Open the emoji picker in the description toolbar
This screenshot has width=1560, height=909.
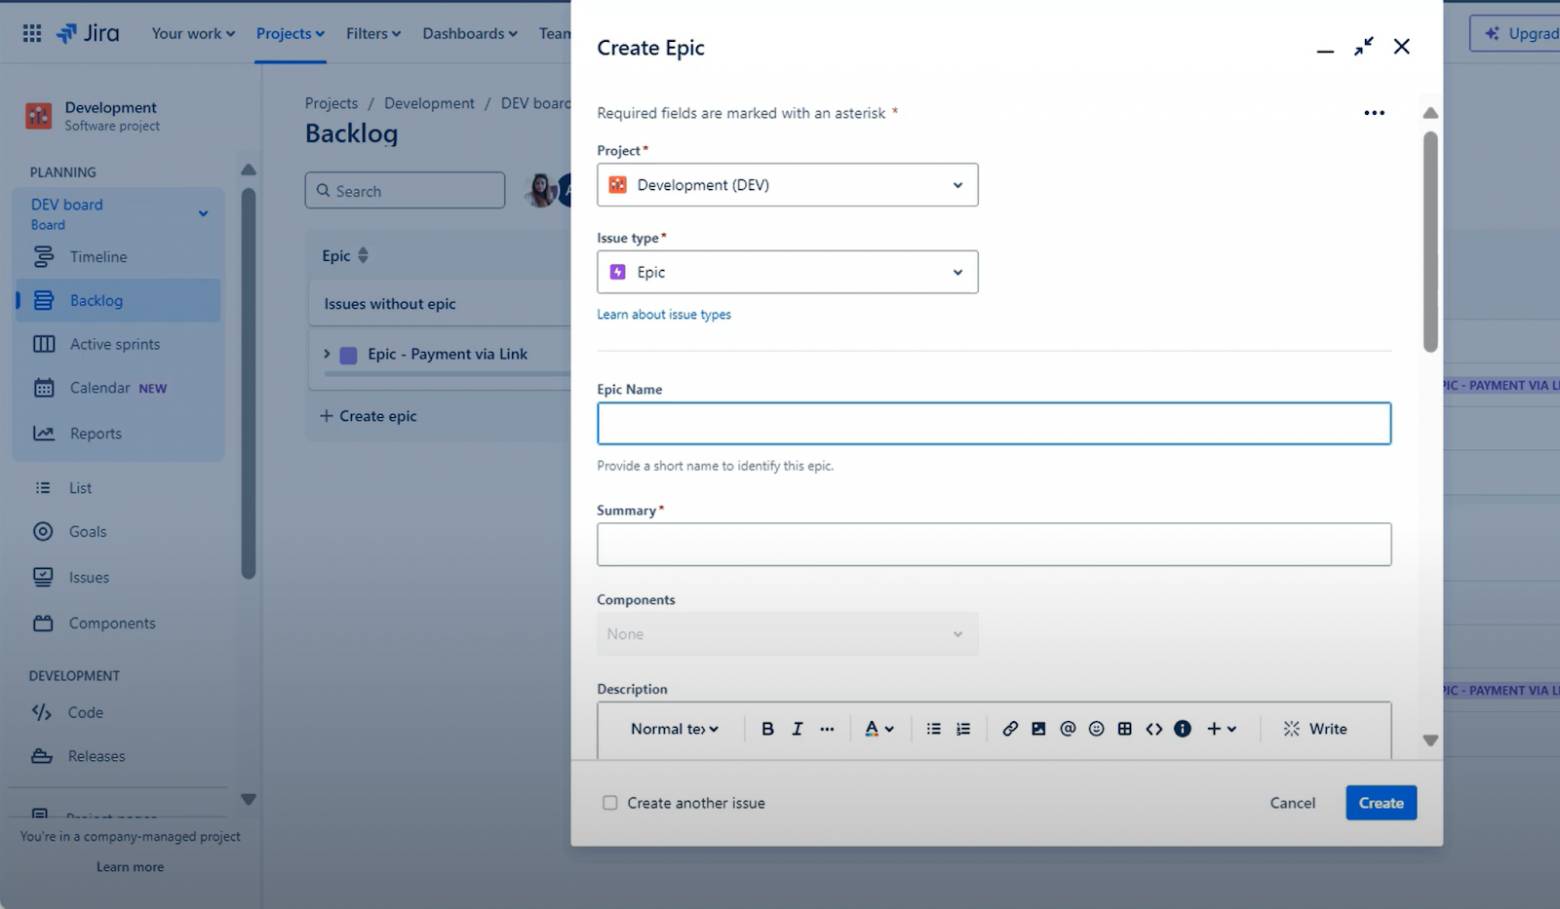[1096, 729]
